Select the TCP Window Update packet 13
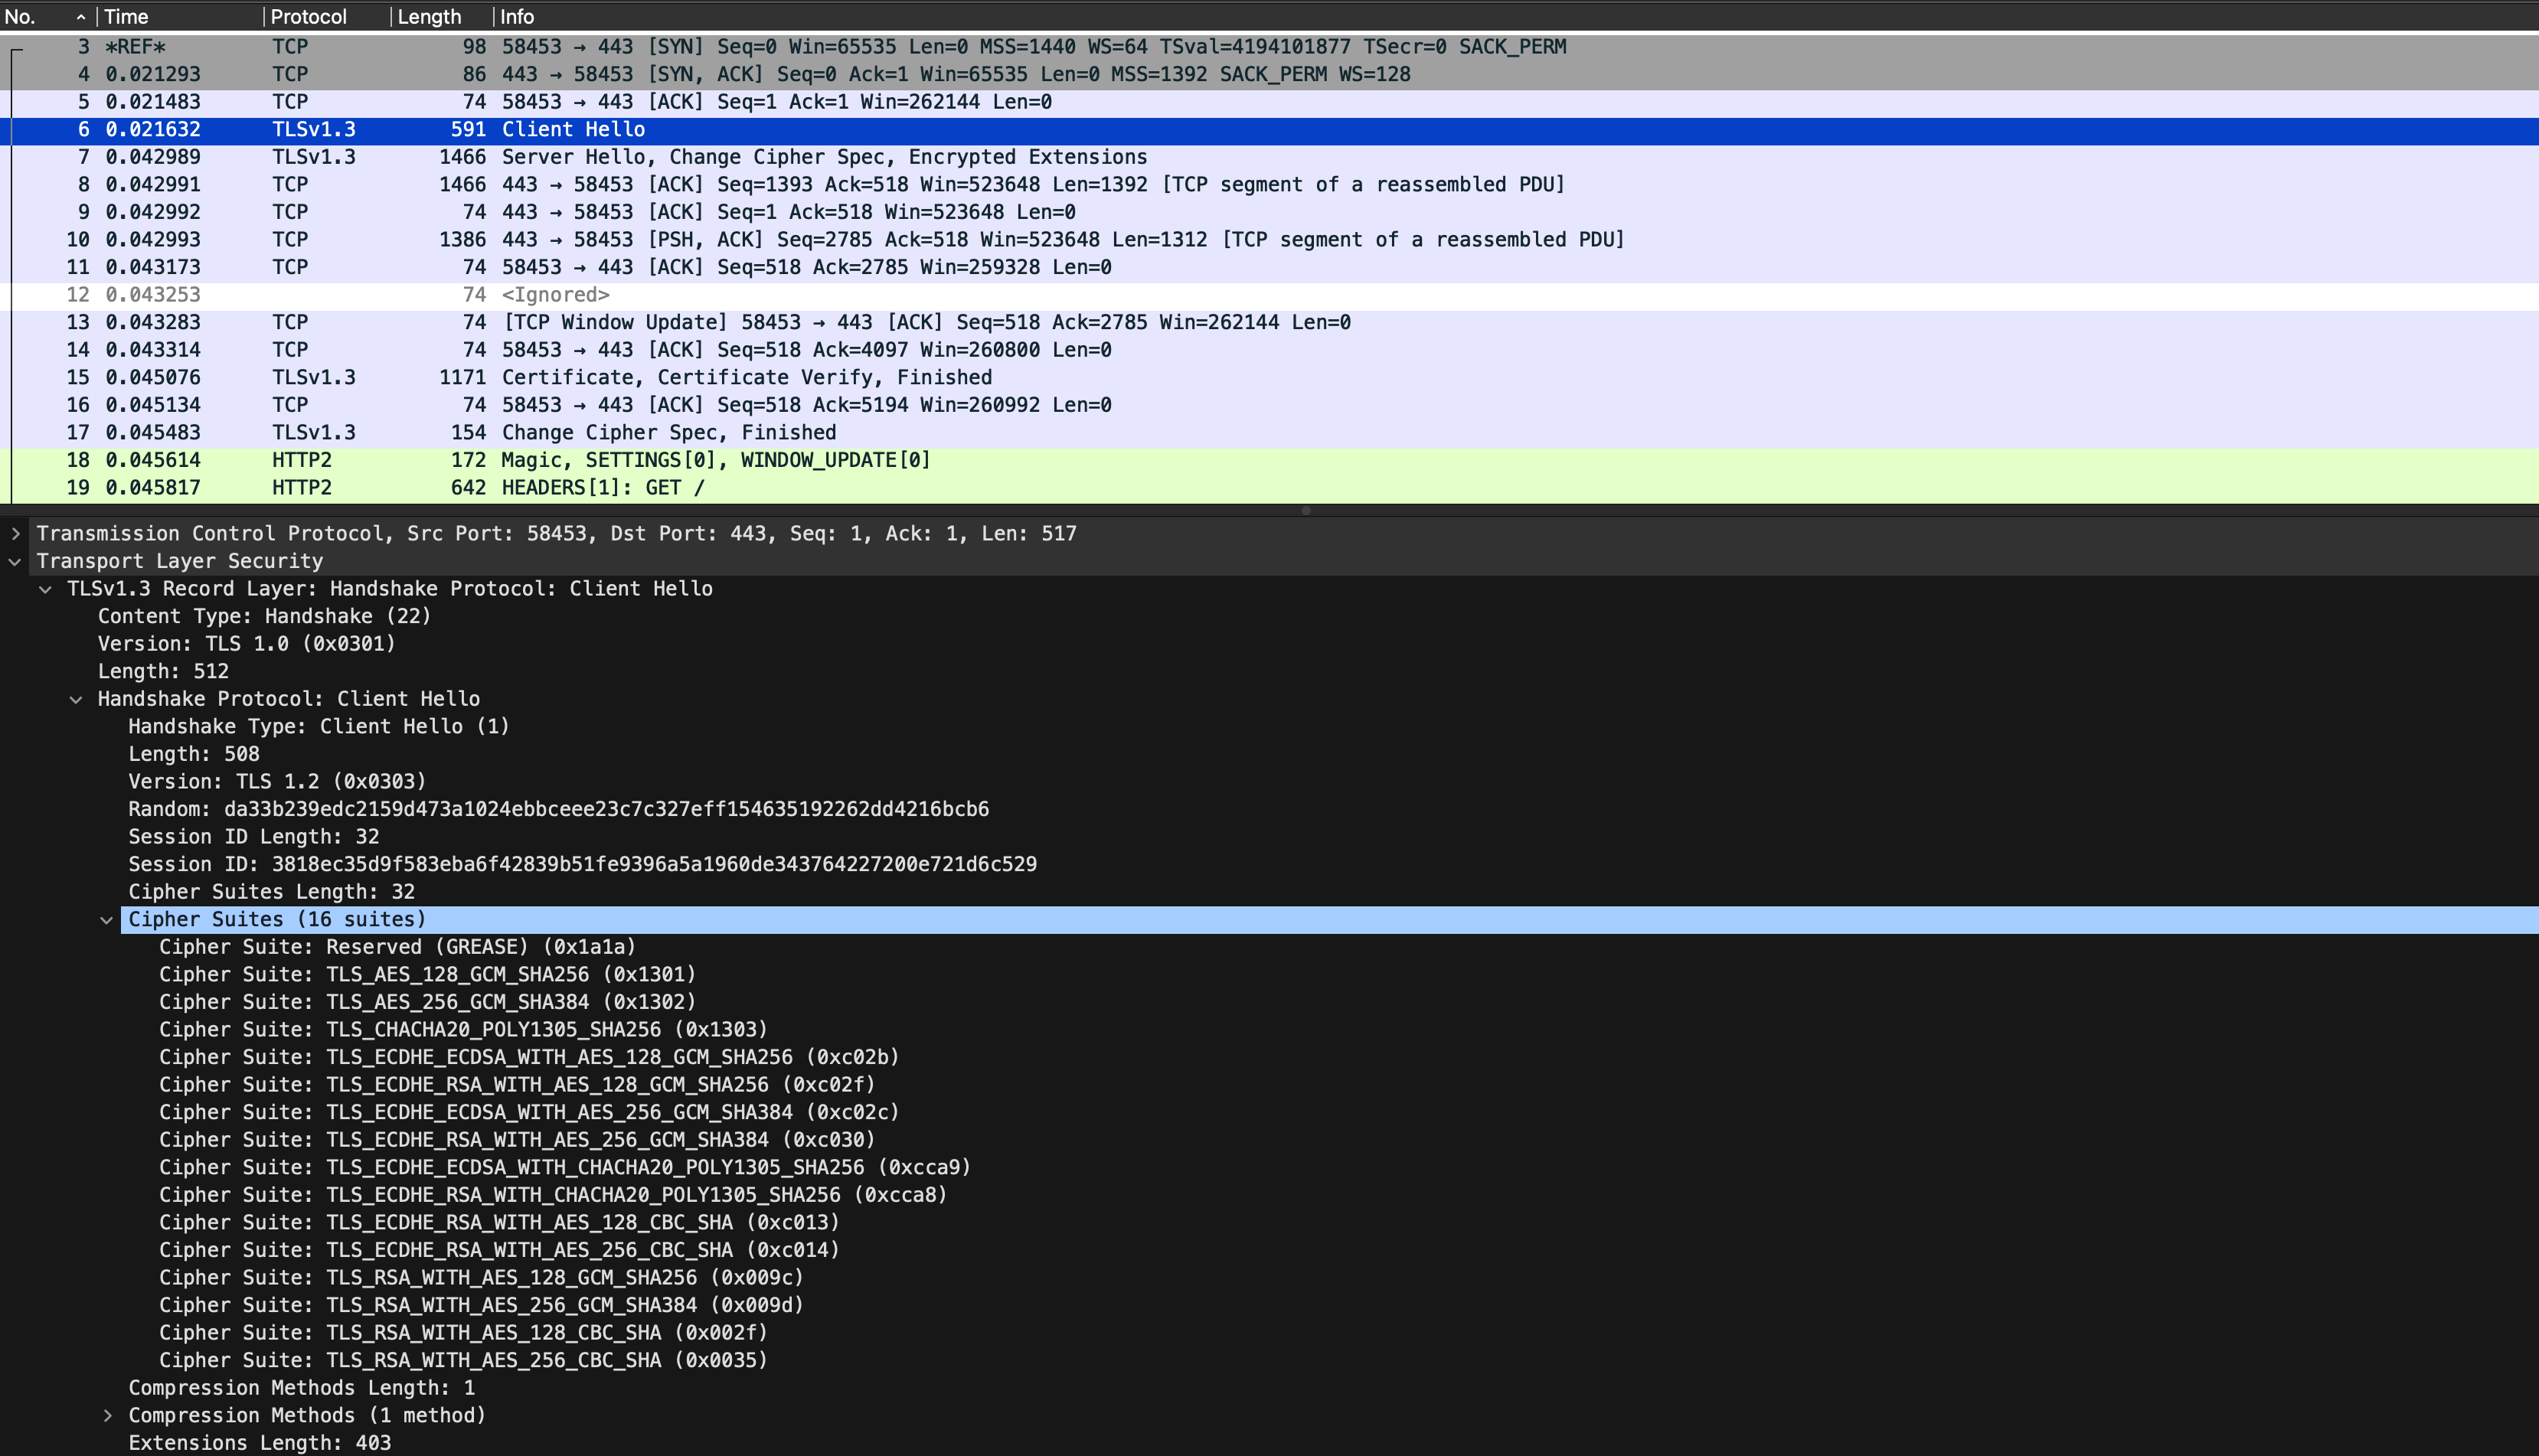The height and width of the screenshot is (1456, 2539). [x=1269, y=323]
